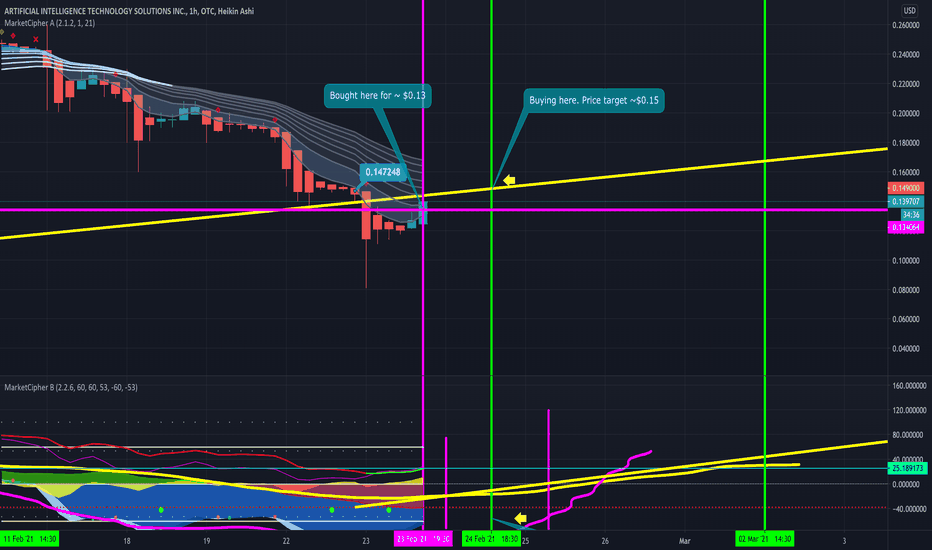The height and width of the screenshot is (550, 932).
Task: Click the 0.040000 price axis label
Action: point(905,348)
